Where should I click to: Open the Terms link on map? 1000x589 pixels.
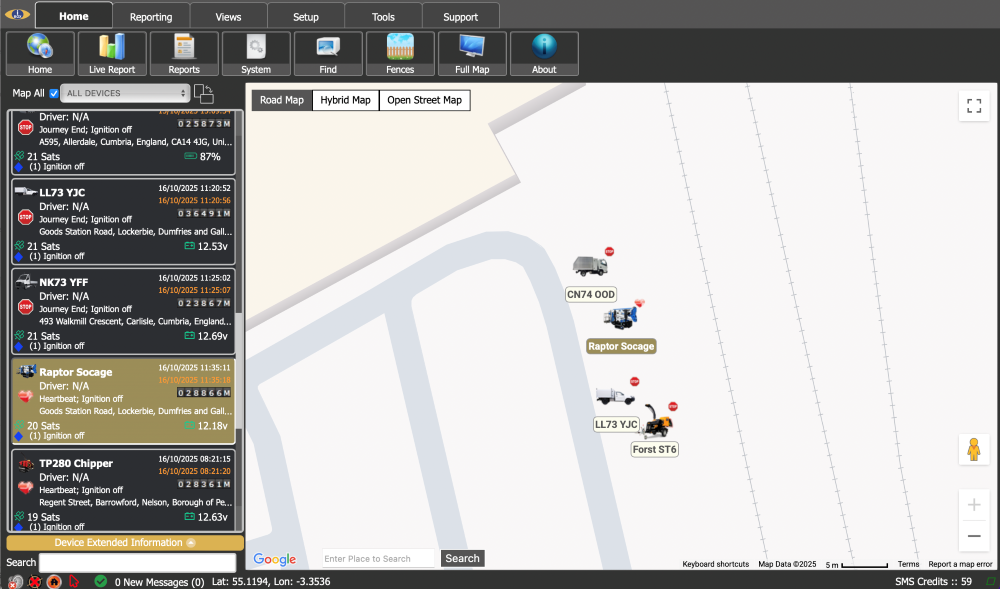pyautogui.click(x=908, y=564)
